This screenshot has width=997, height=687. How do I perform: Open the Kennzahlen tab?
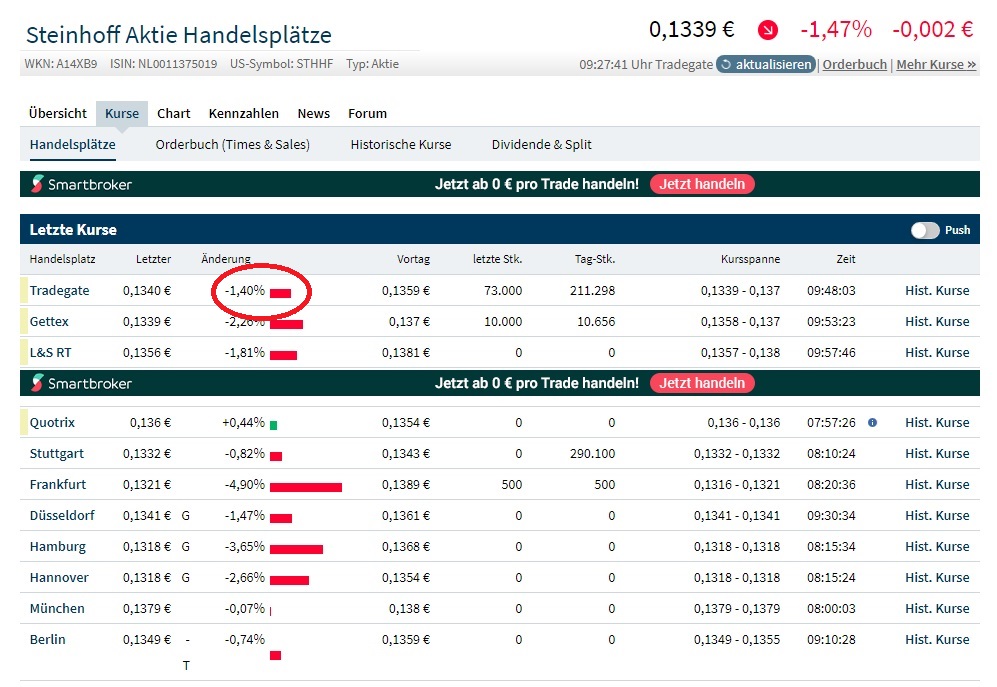(244, 113)
